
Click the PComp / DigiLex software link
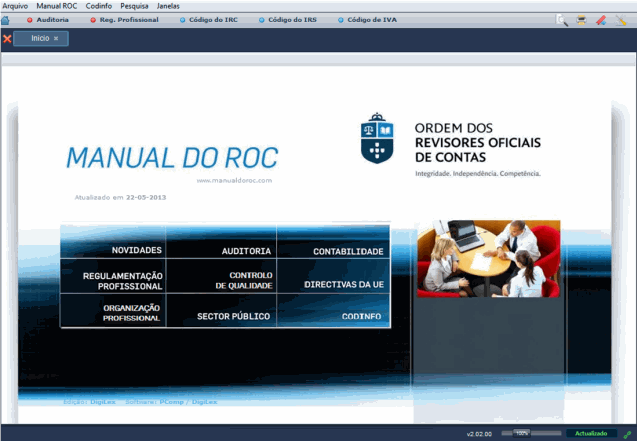point(188,402)
